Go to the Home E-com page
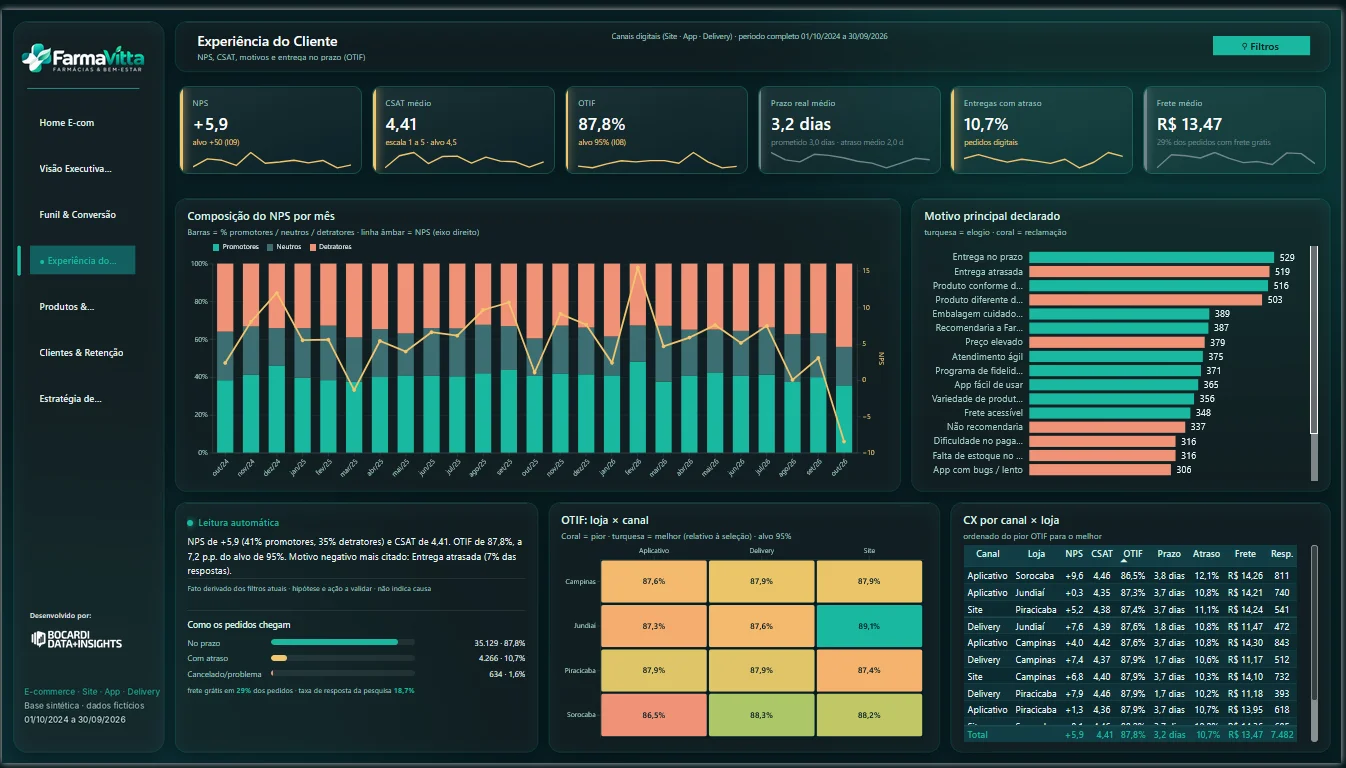The image size is (1346, 768). [67, 123]
